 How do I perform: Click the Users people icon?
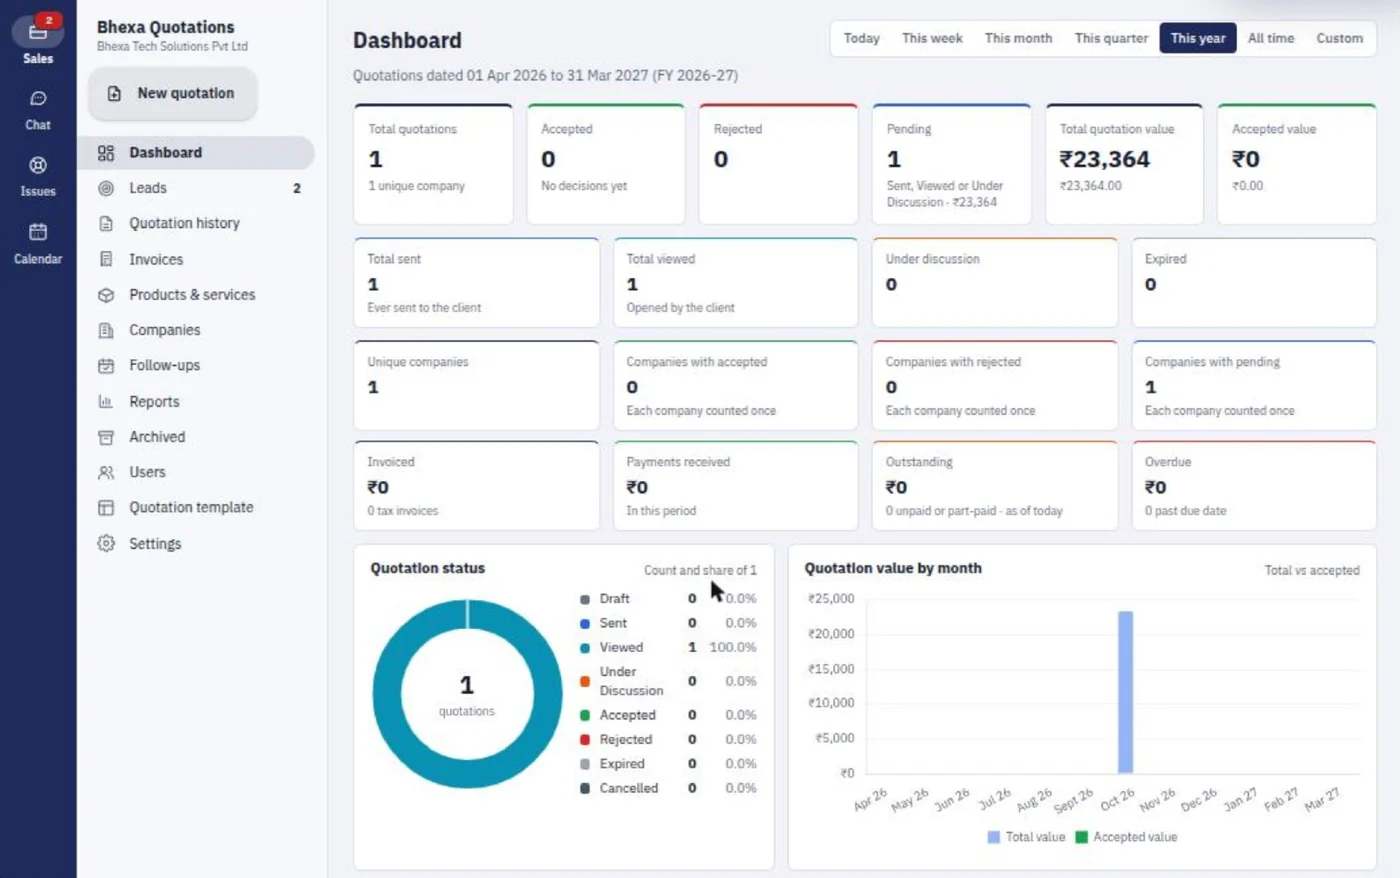(106, 472)
